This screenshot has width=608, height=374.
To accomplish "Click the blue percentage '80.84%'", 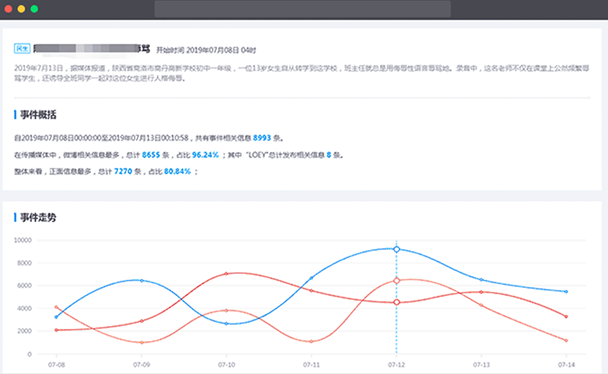I will 177,171.
